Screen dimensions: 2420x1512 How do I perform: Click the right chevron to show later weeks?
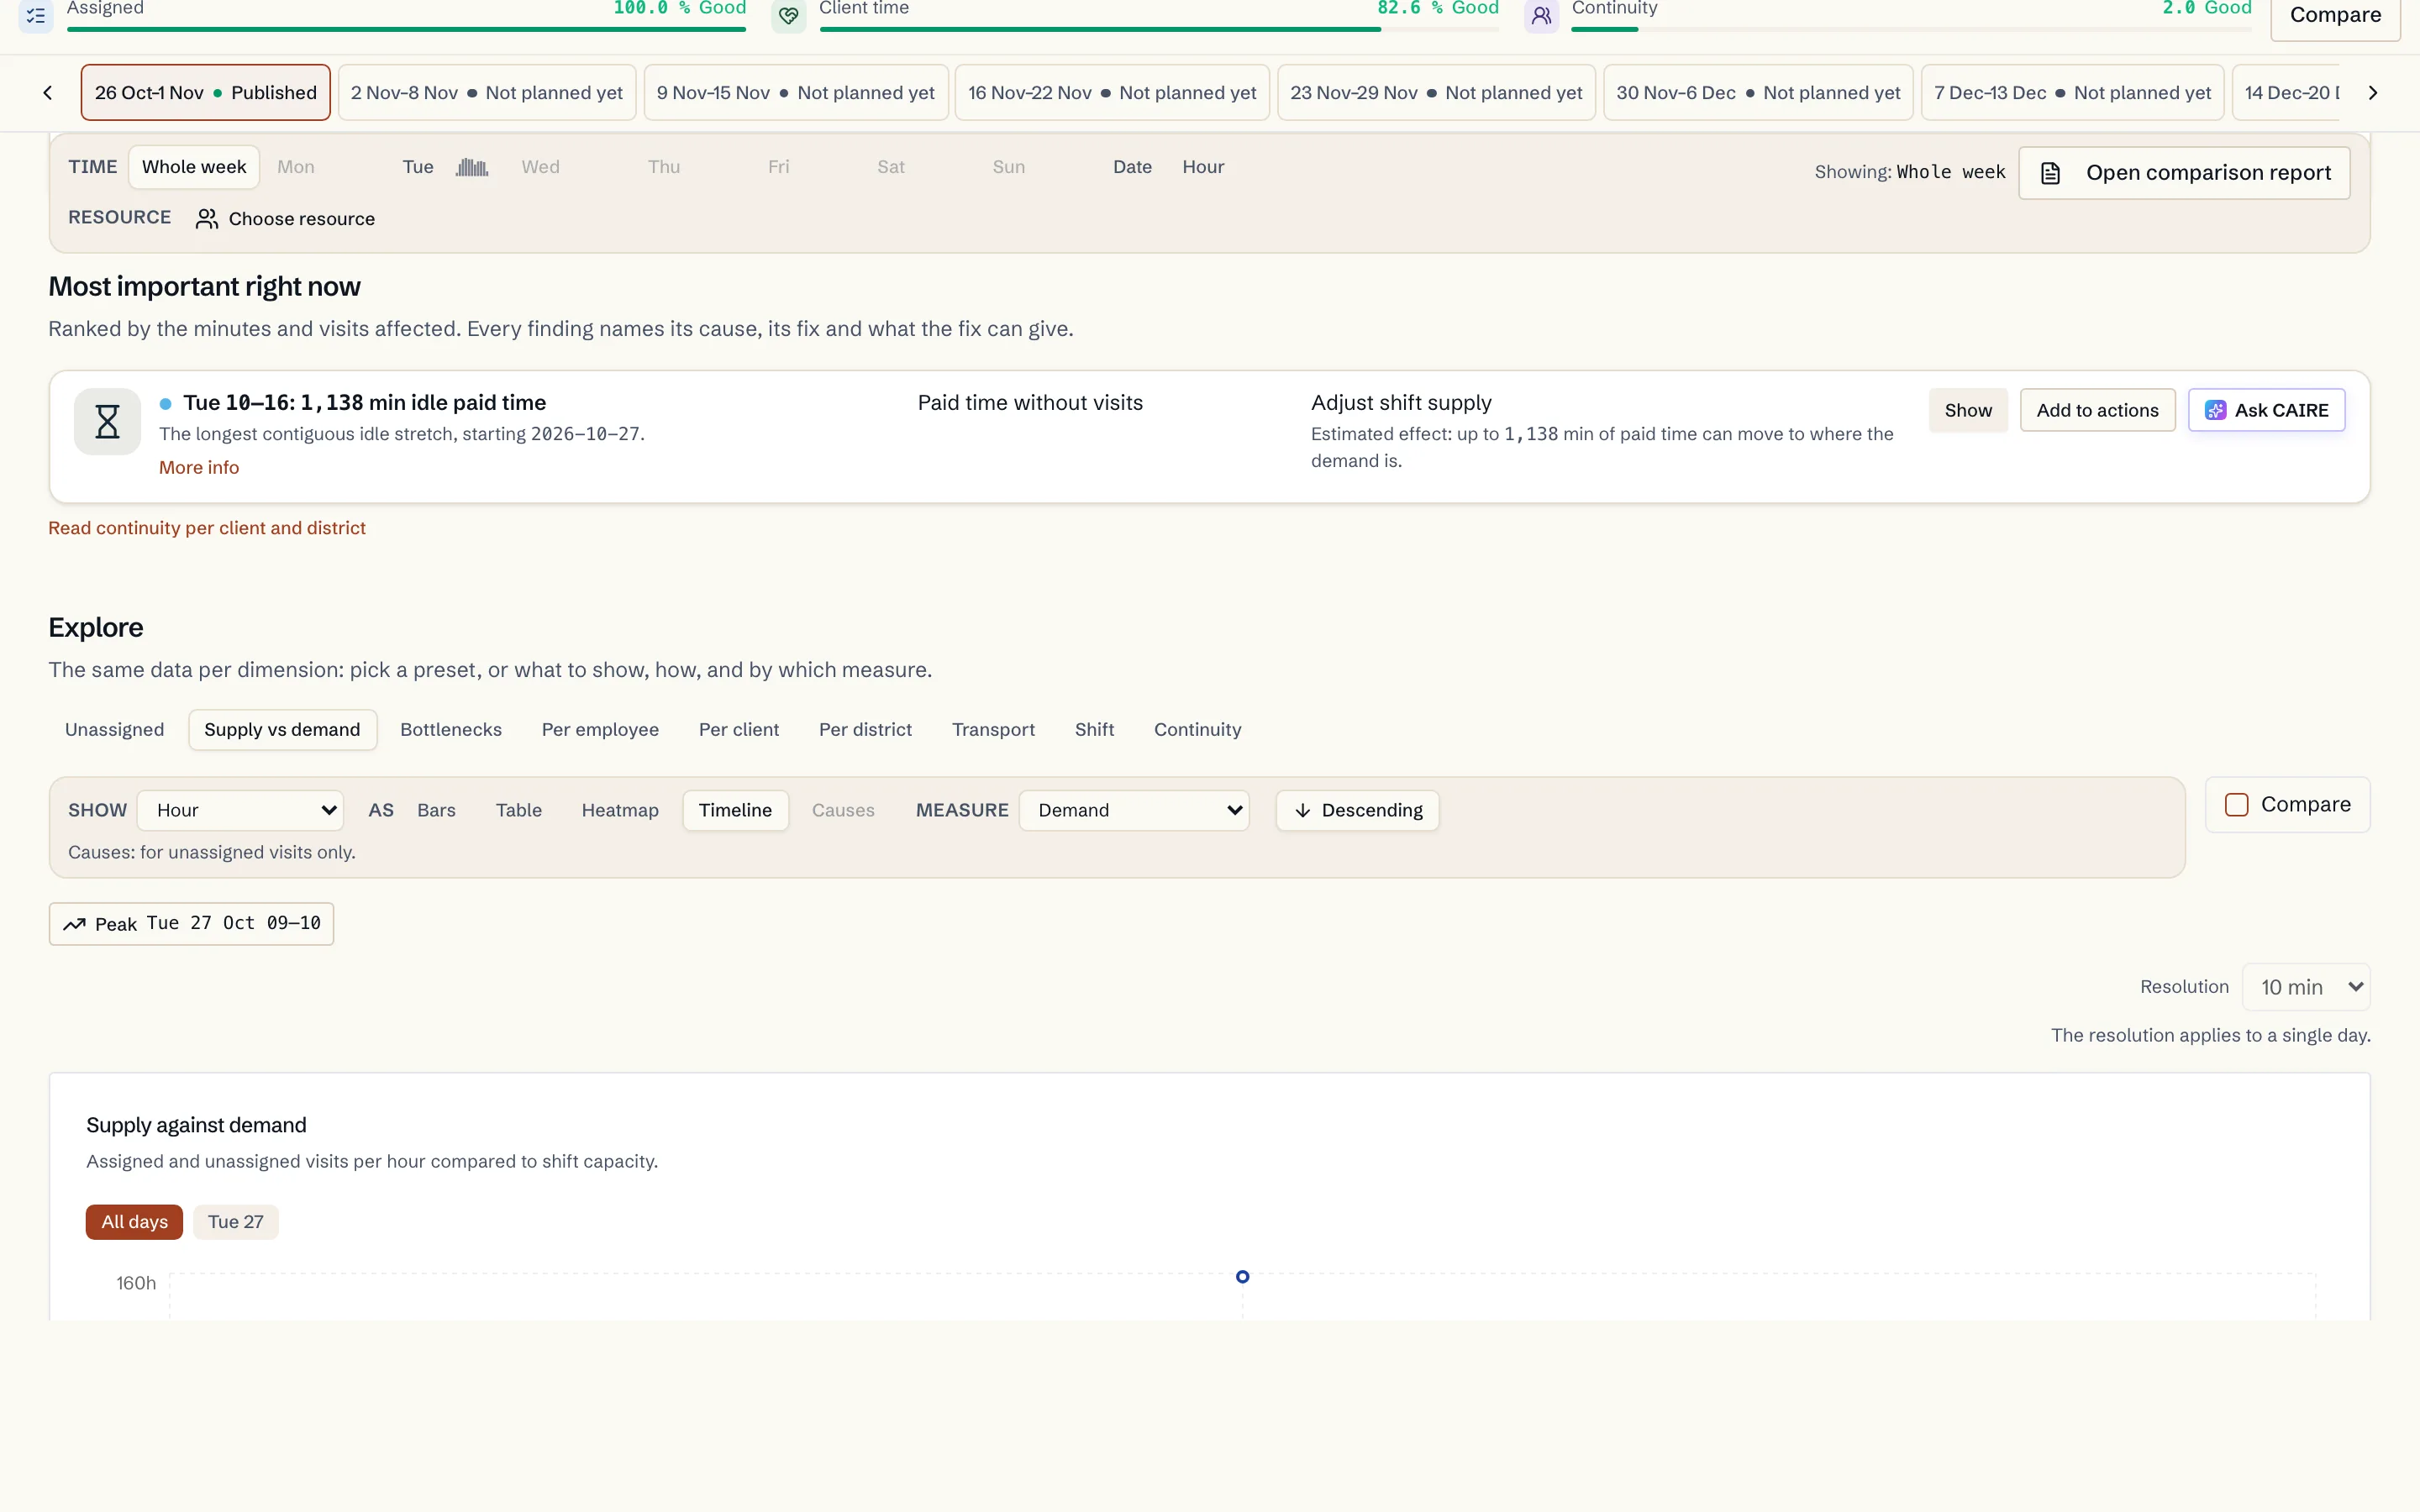click(2372, 93)
